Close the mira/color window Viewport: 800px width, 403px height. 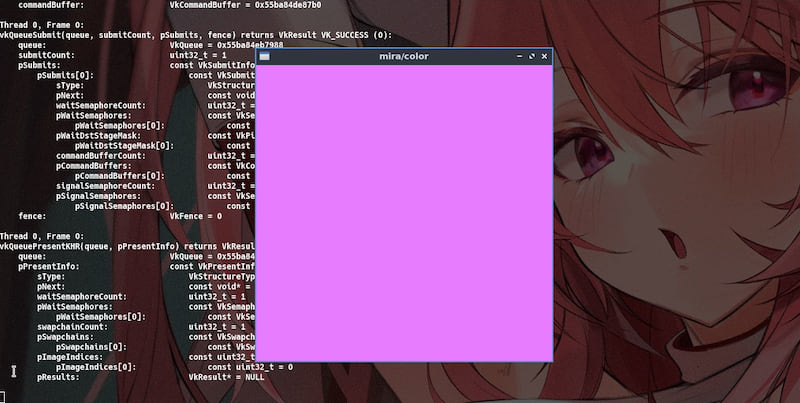point(544,57)
